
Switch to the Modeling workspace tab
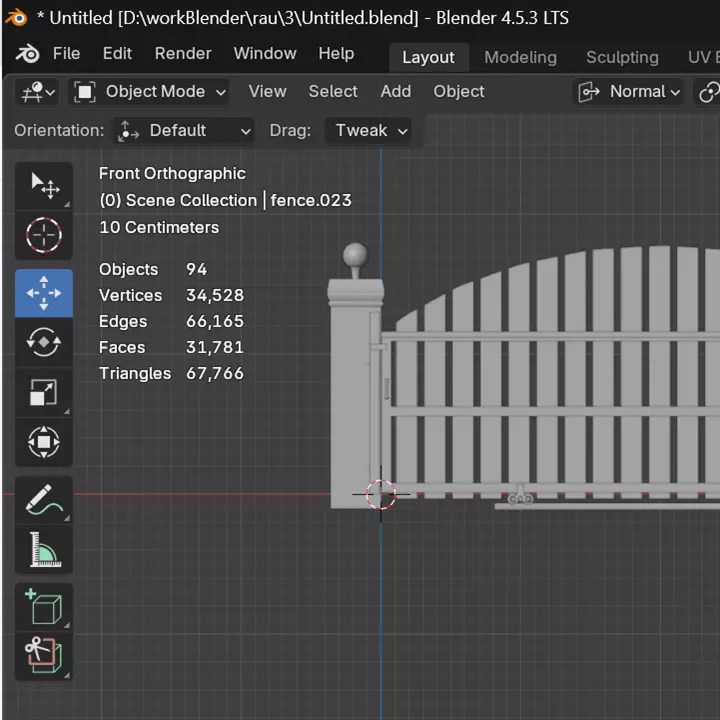click(x=521, y=57)
